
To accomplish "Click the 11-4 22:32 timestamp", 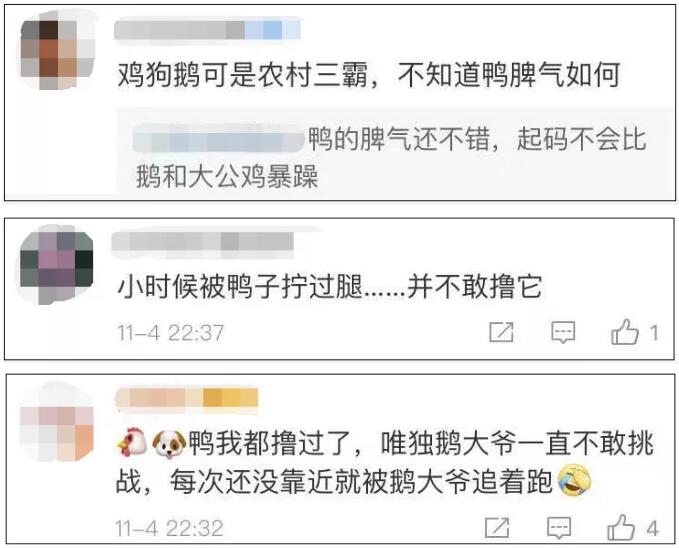I will pyautogui.click(x=169, y=528).
